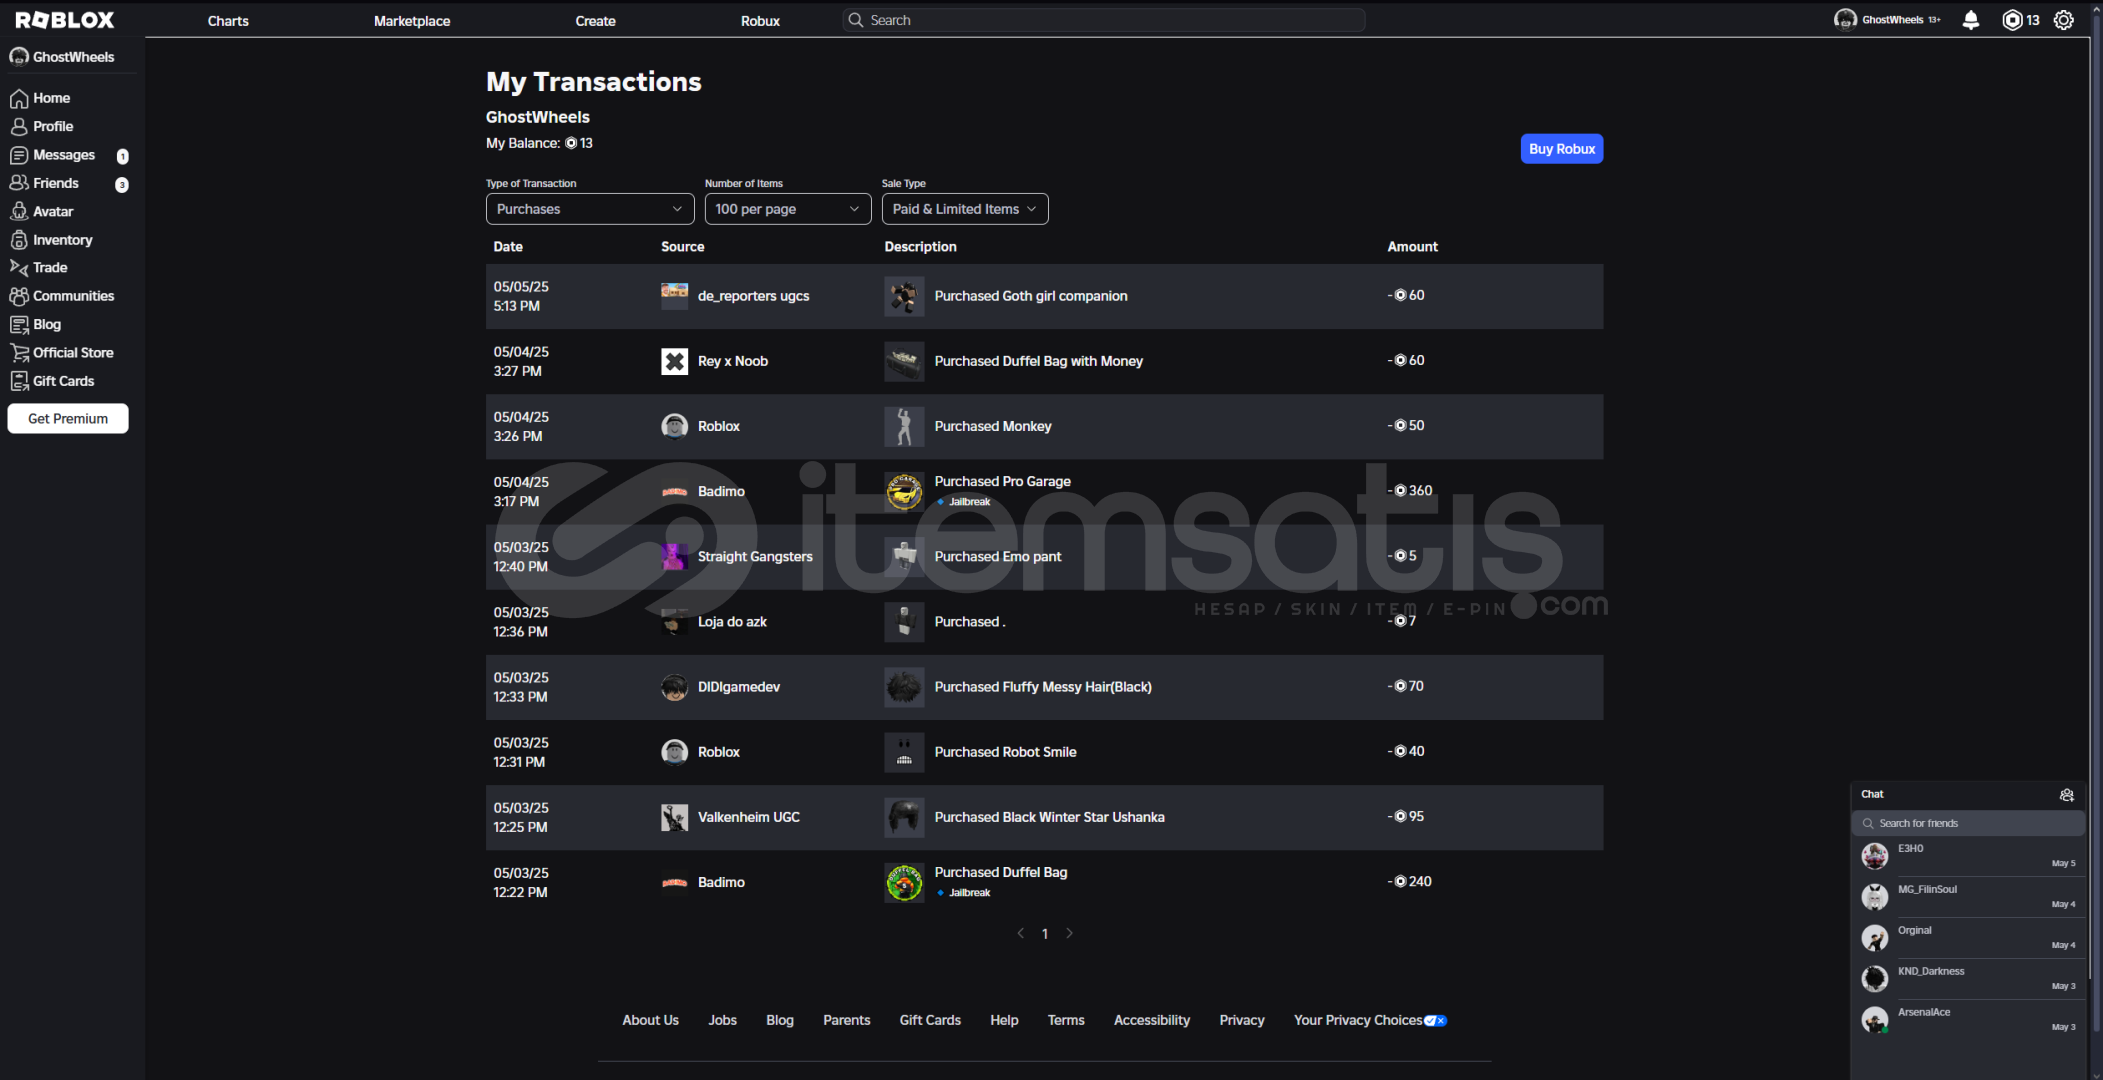Click the de_reporters ugcs source icon

click(x=674, y=296)
